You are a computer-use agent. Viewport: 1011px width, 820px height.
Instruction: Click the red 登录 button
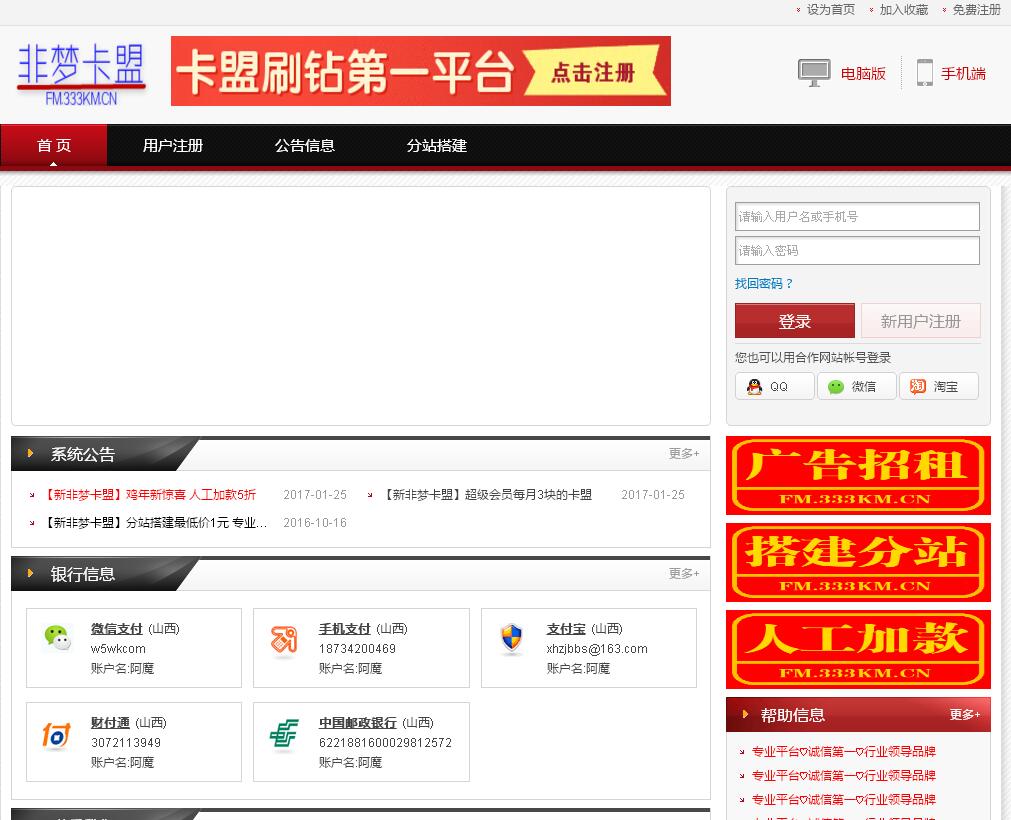click(794, 321)
